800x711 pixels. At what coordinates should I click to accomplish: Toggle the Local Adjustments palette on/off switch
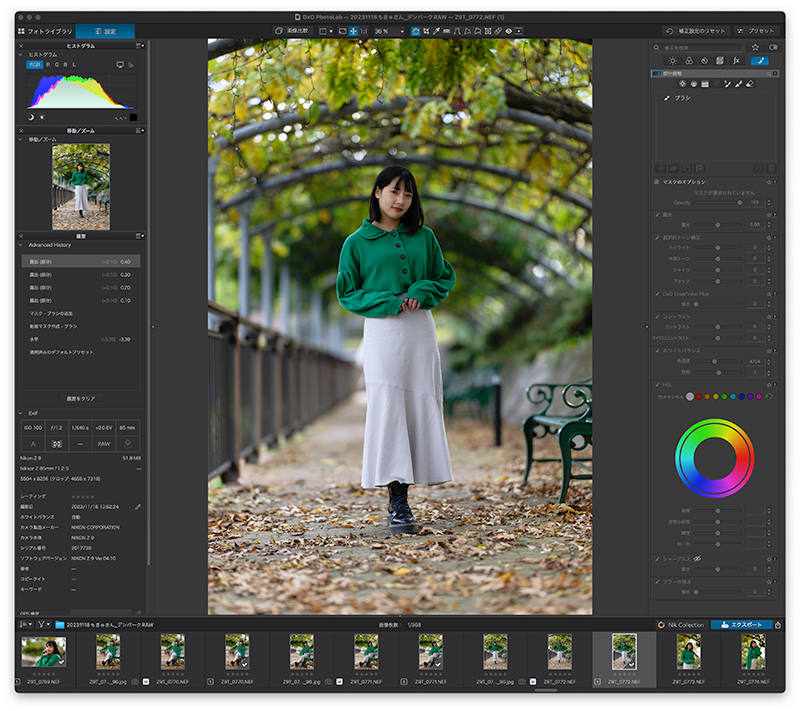click(656, 73)
